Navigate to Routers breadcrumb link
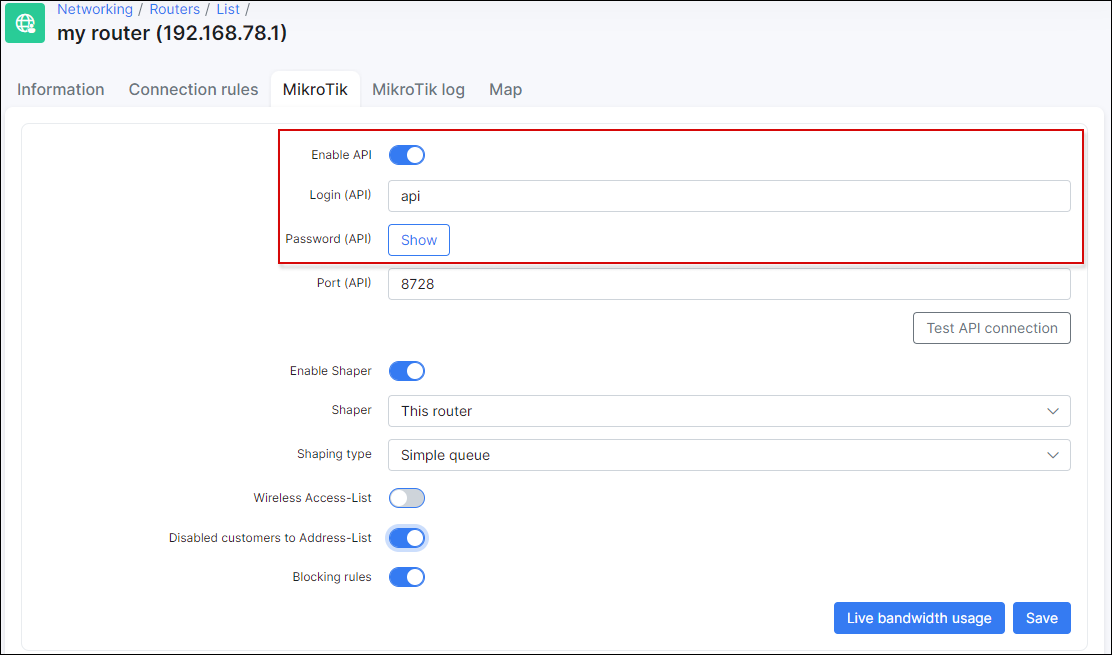 click(x=175, y=9)
